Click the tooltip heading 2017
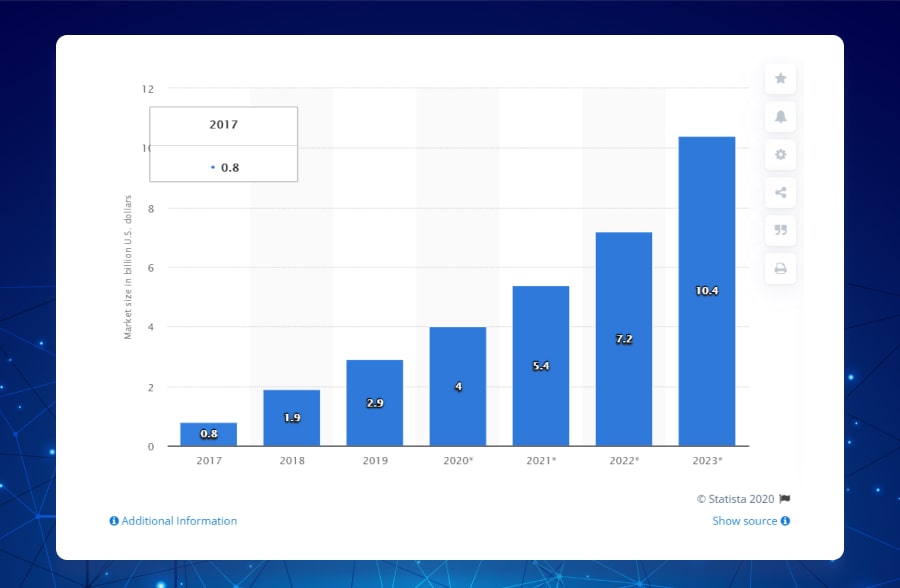This screenshot has width=900, height=588. point(223,125)
